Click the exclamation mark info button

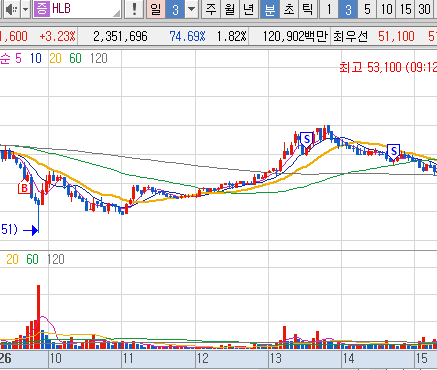134,9
